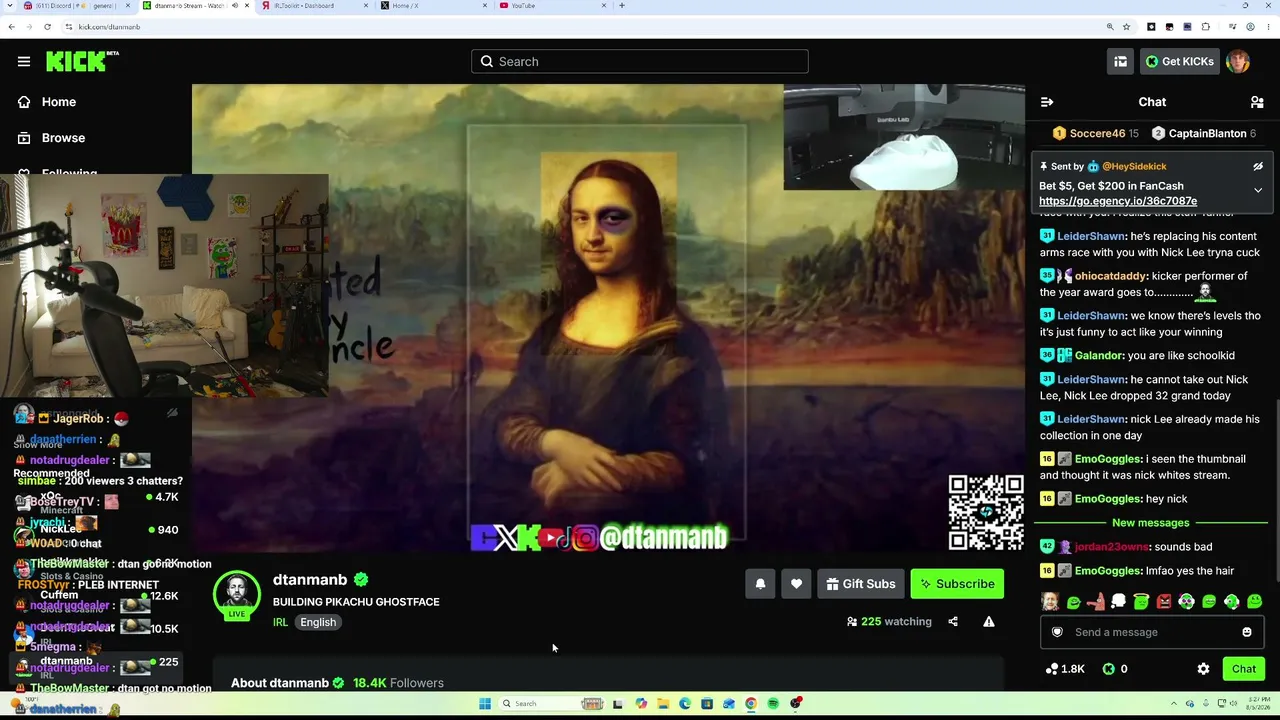The width and height of the screenshot is (1280, 720).
Task: Click the 18.4K Followers count
Action: [398, 683]
